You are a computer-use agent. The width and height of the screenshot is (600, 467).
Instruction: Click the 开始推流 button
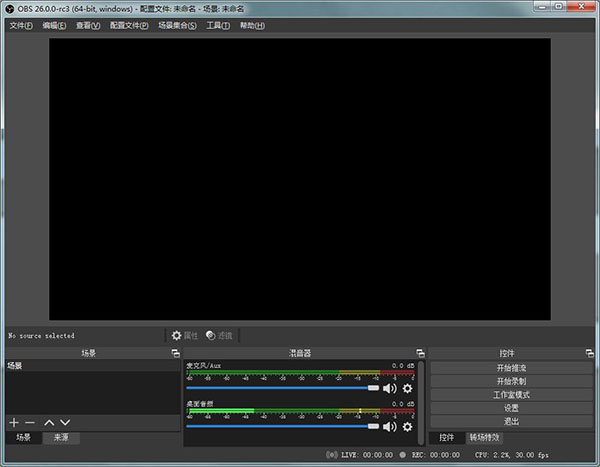click(511, 368)
